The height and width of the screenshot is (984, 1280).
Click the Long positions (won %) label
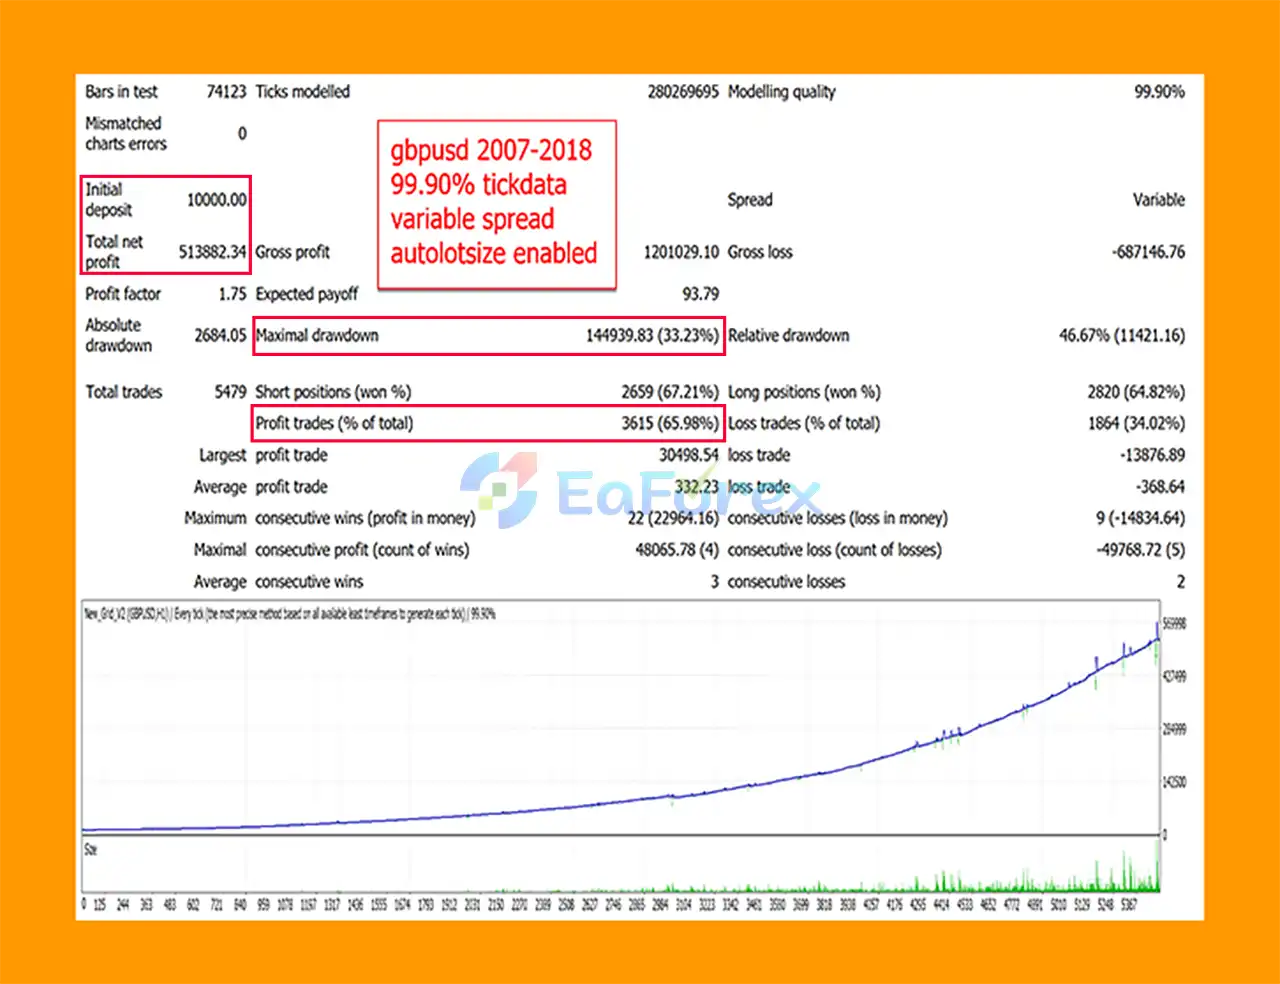point(804,392)
